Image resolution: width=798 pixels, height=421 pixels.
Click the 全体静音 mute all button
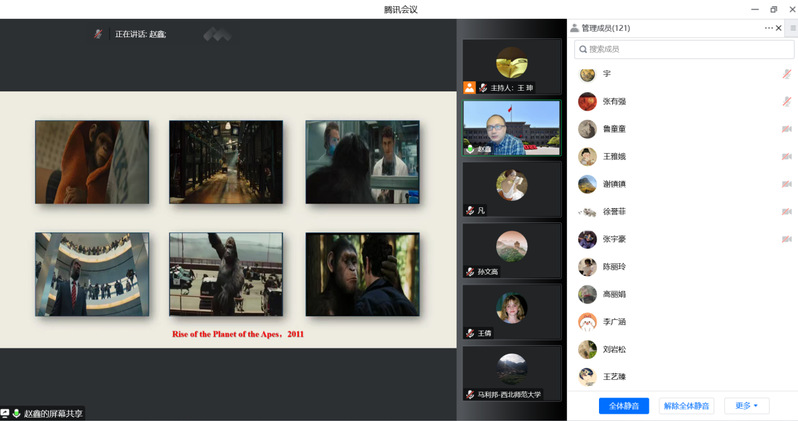pyautogui.click(x=624, y=405)
